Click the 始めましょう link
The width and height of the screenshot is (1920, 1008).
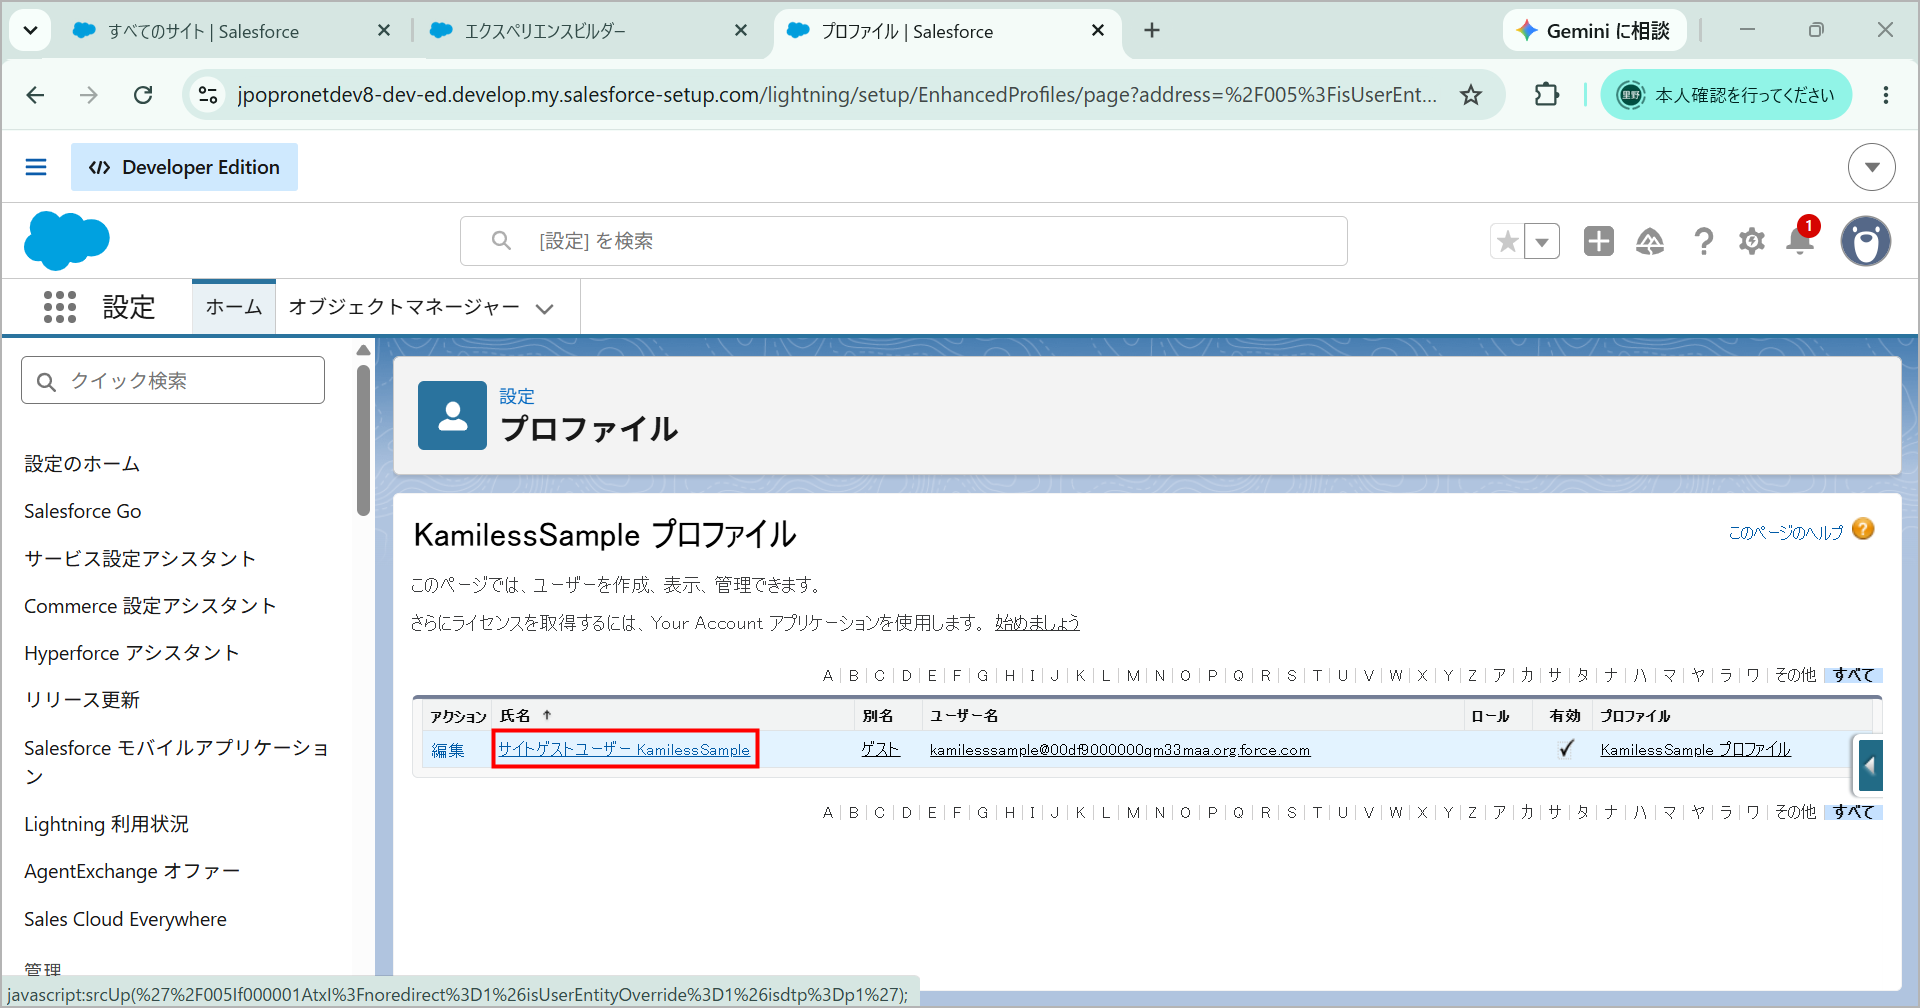pos(1037,622)
